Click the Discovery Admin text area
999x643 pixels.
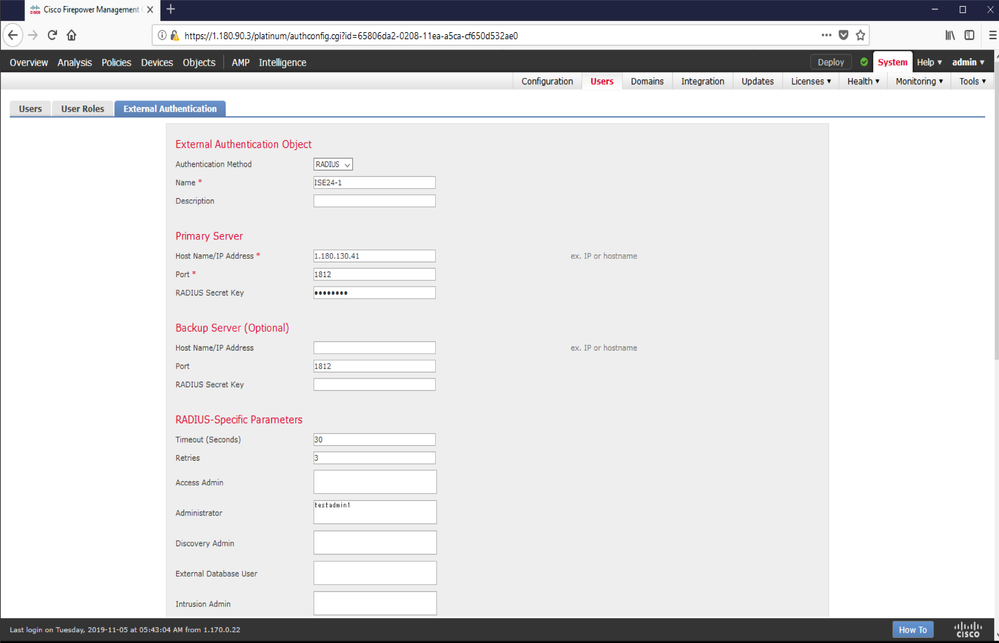[375, 542]
